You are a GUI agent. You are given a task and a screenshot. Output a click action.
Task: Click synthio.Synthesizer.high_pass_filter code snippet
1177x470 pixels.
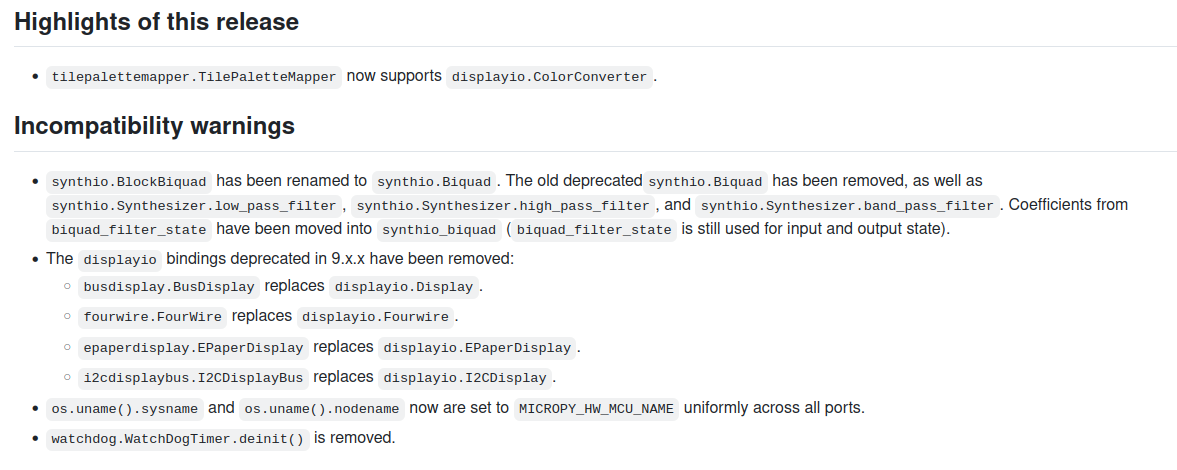(503, 207)
